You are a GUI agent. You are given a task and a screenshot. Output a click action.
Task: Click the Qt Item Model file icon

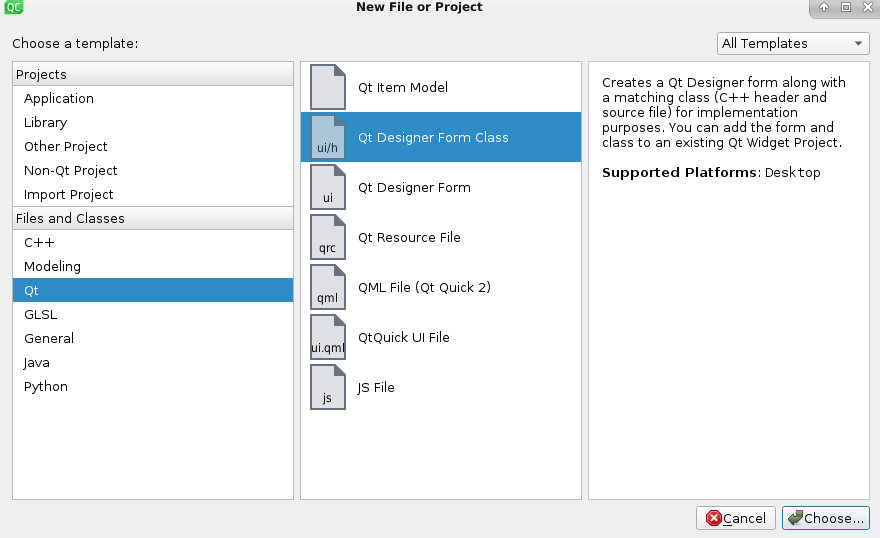(328, 87)
